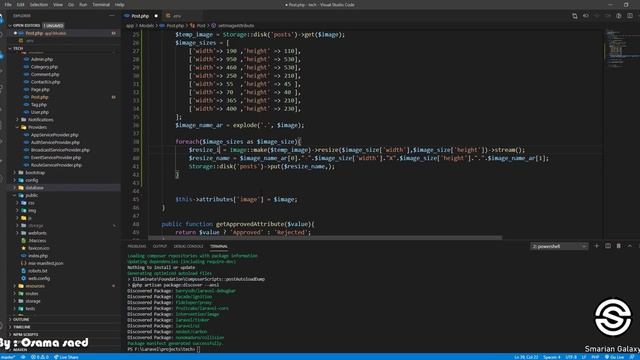Open the powershell terminal selector dropdown
Viewport: 640px width, 360px height.
559,246
